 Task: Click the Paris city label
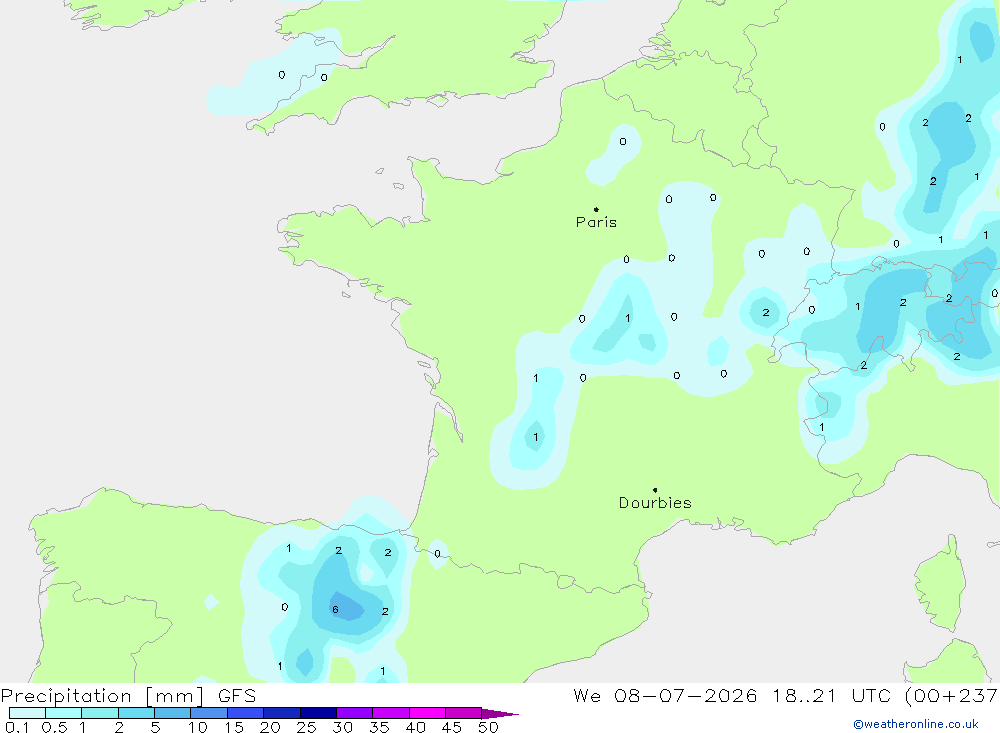(596, 222)
